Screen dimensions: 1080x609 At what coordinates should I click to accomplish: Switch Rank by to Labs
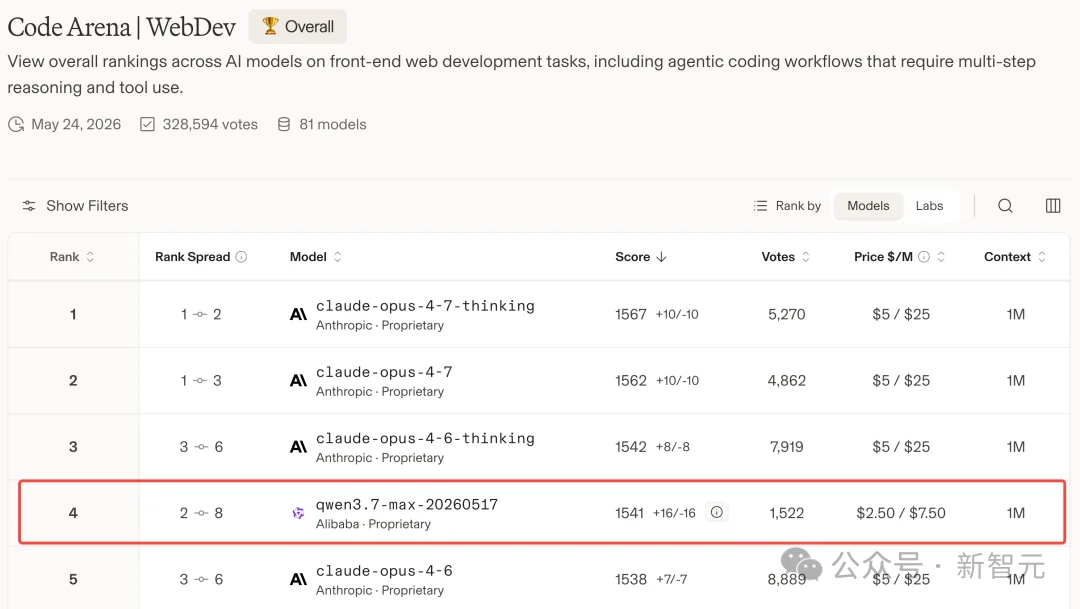point(929,206)
